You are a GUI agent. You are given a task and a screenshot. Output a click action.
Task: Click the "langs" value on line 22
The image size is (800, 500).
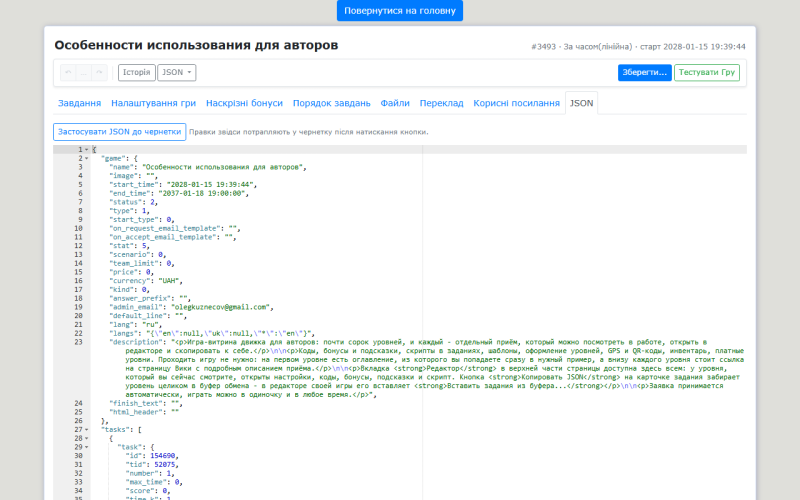231,333
